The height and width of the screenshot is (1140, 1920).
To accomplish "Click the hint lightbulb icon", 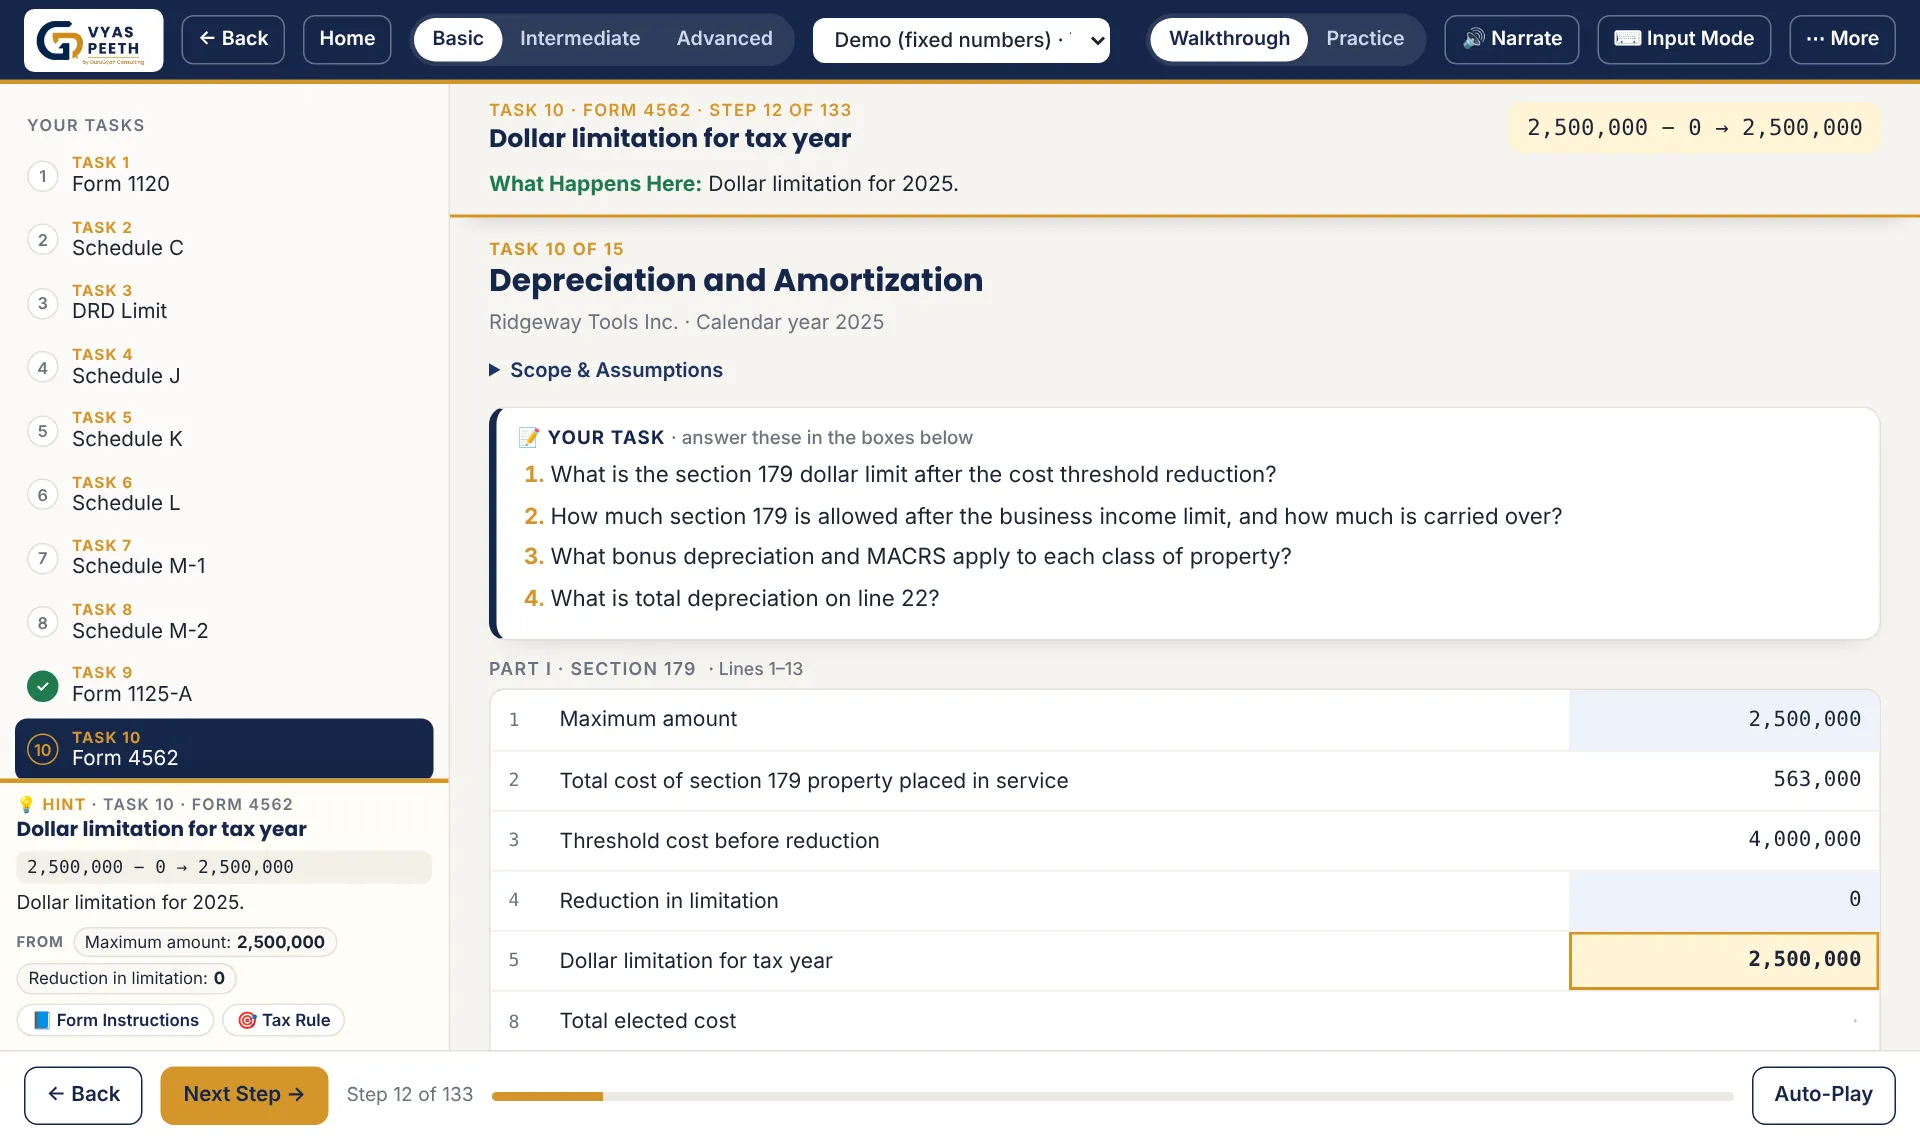I will (26, 804).
